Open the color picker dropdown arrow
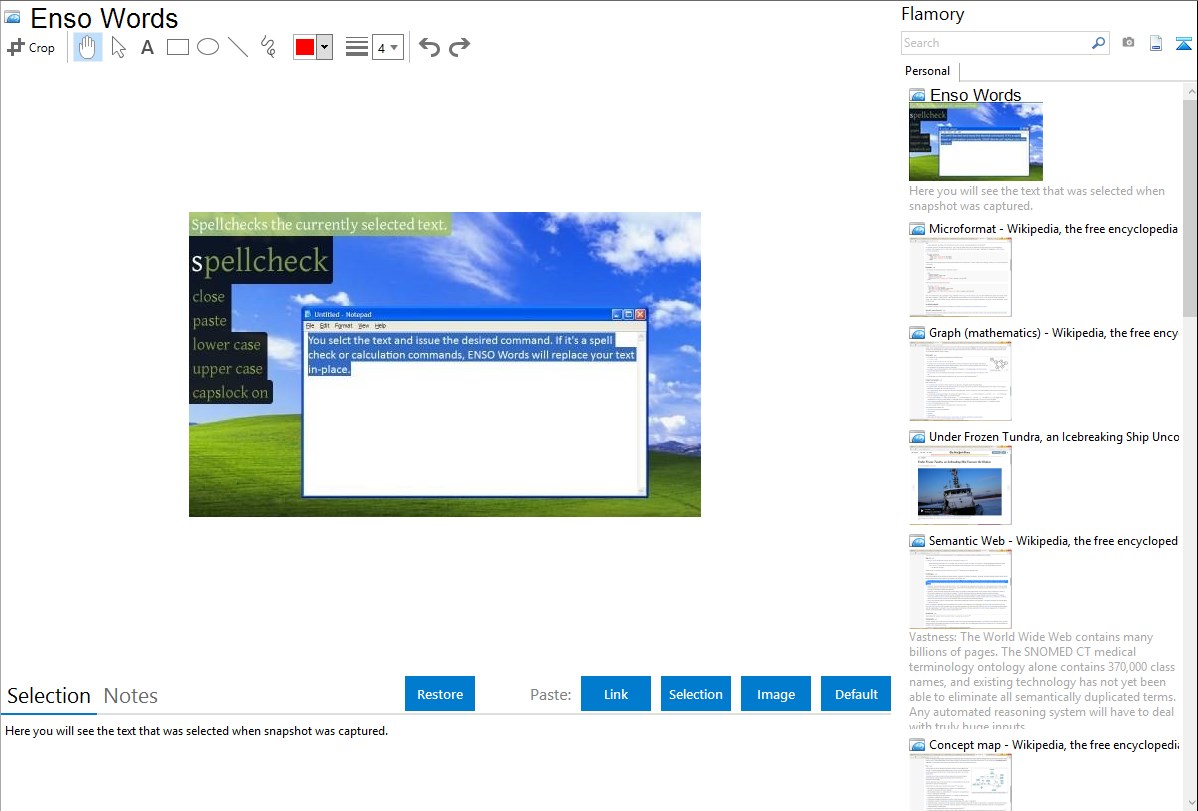 click(x=325, y=47)
